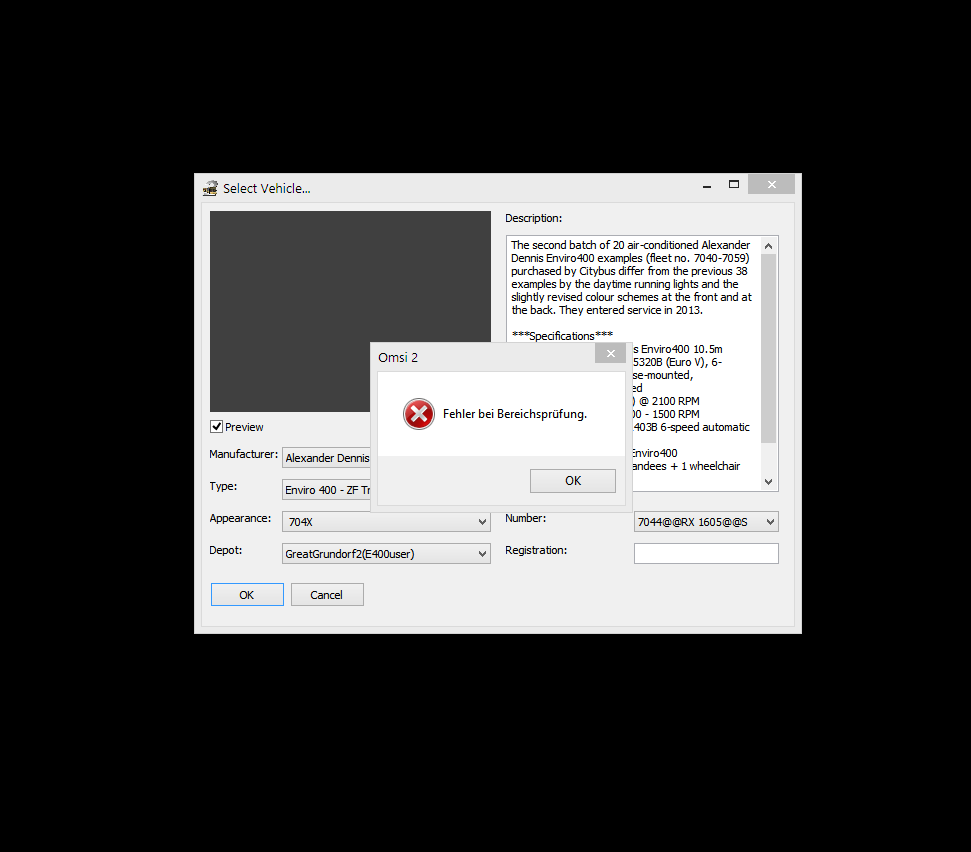Click the 'Type:' label
The width and height of the screenshot is (971, 852).
click(223, 486)
